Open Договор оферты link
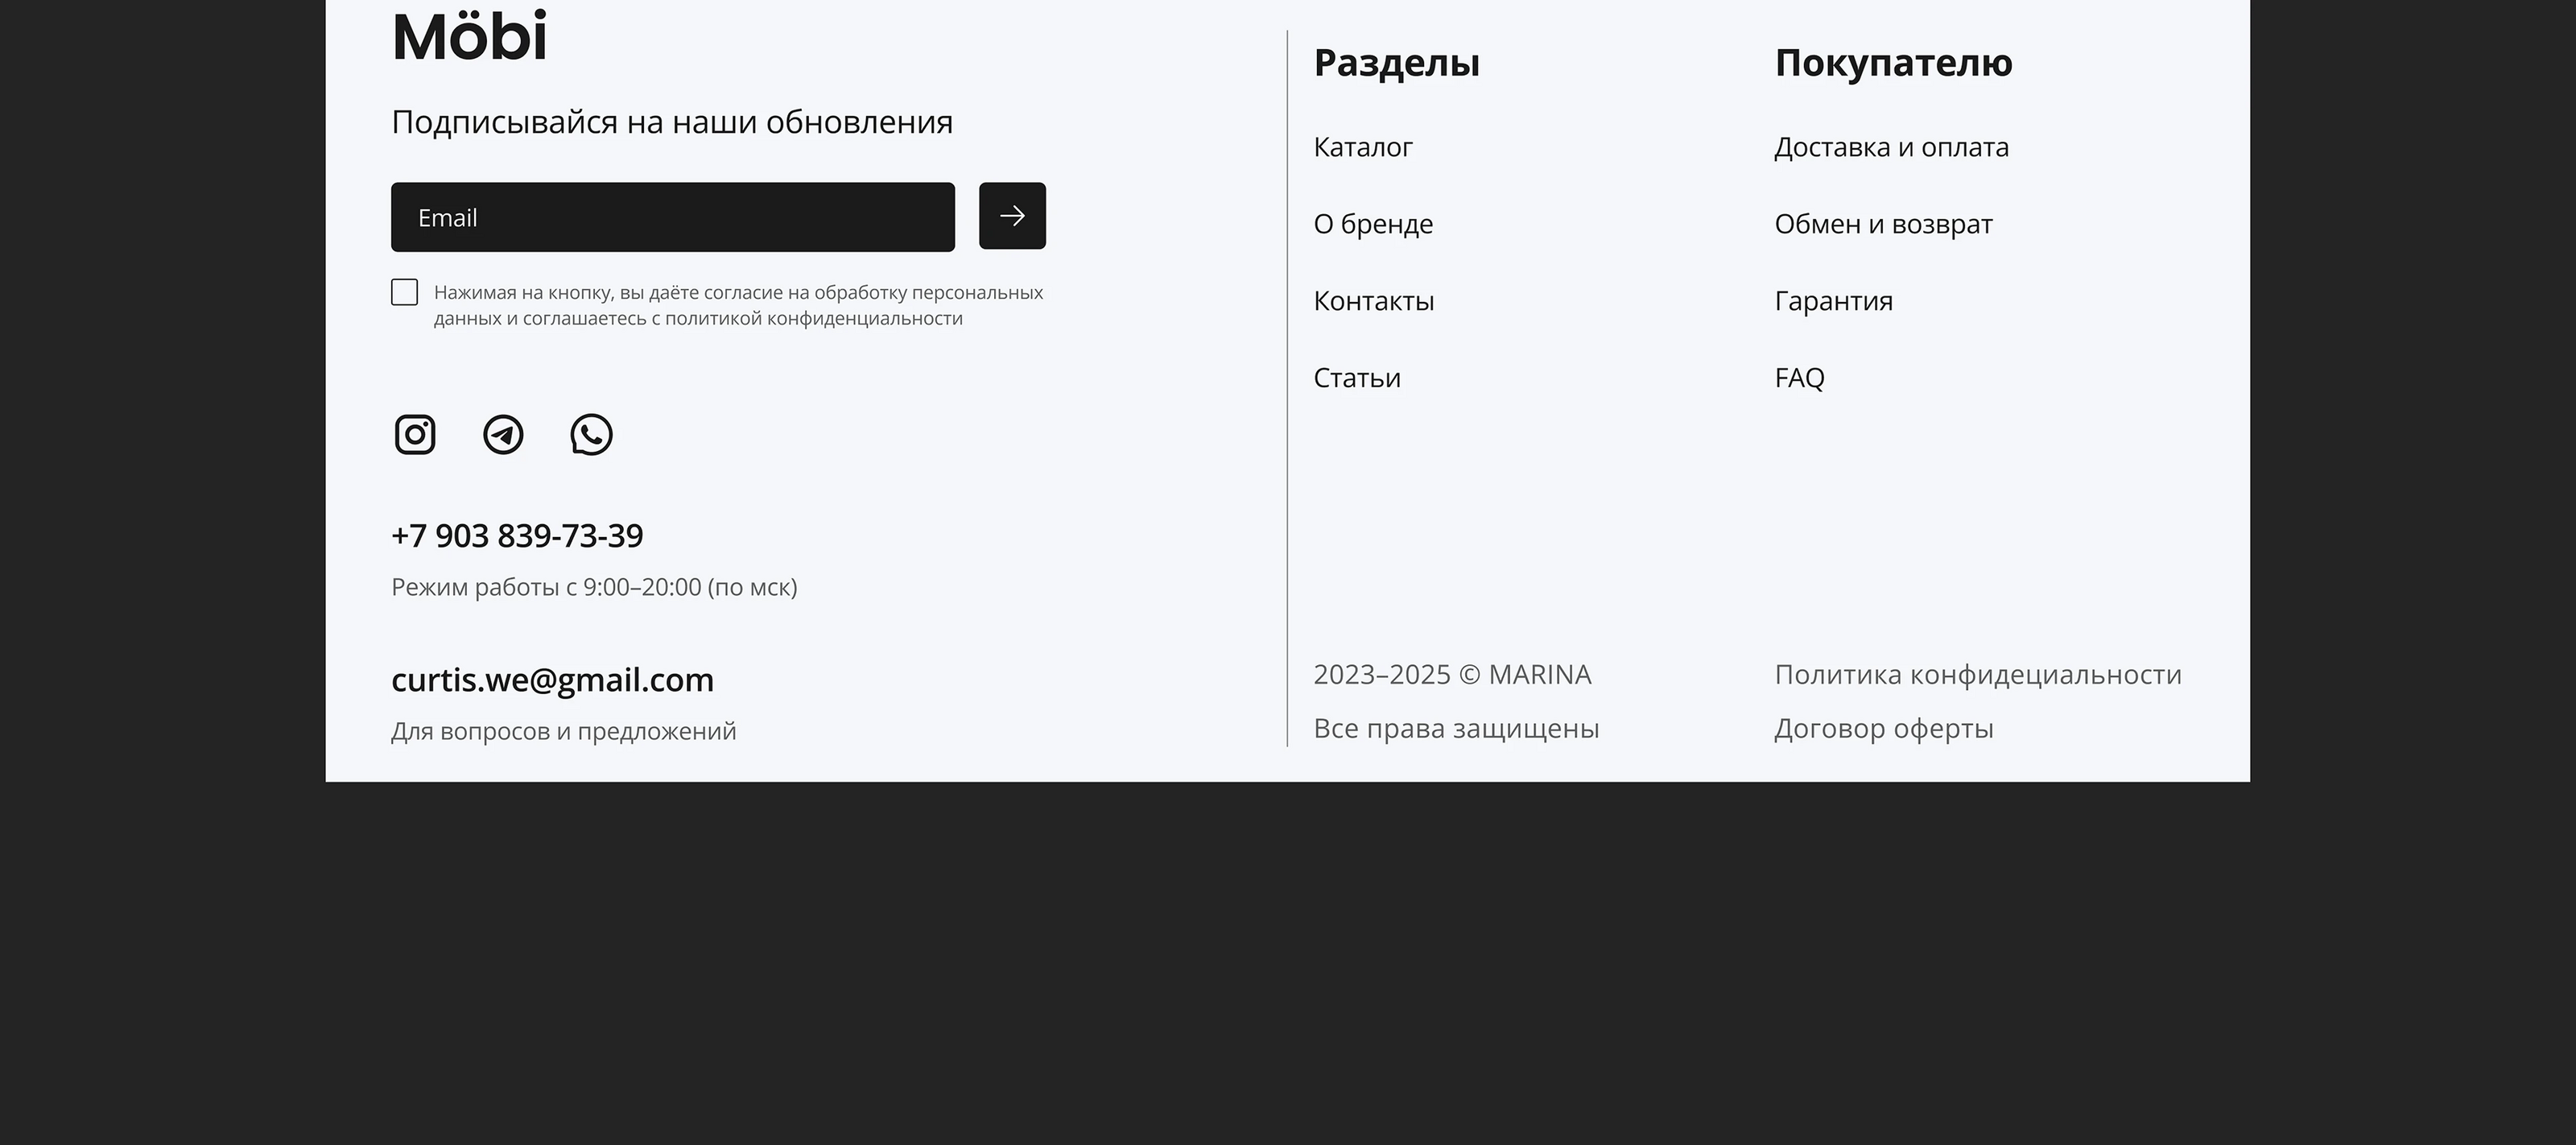This screenshot has height=1145, width=2576. click(1883, 729)
